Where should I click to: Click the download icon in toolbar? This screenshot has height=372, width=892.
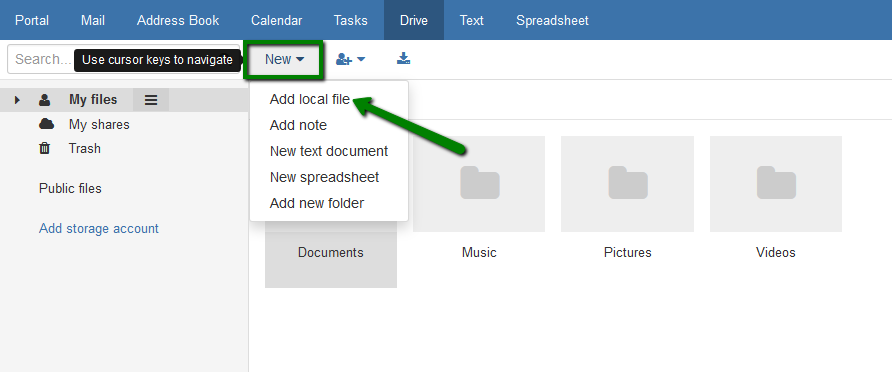[403, 58]
